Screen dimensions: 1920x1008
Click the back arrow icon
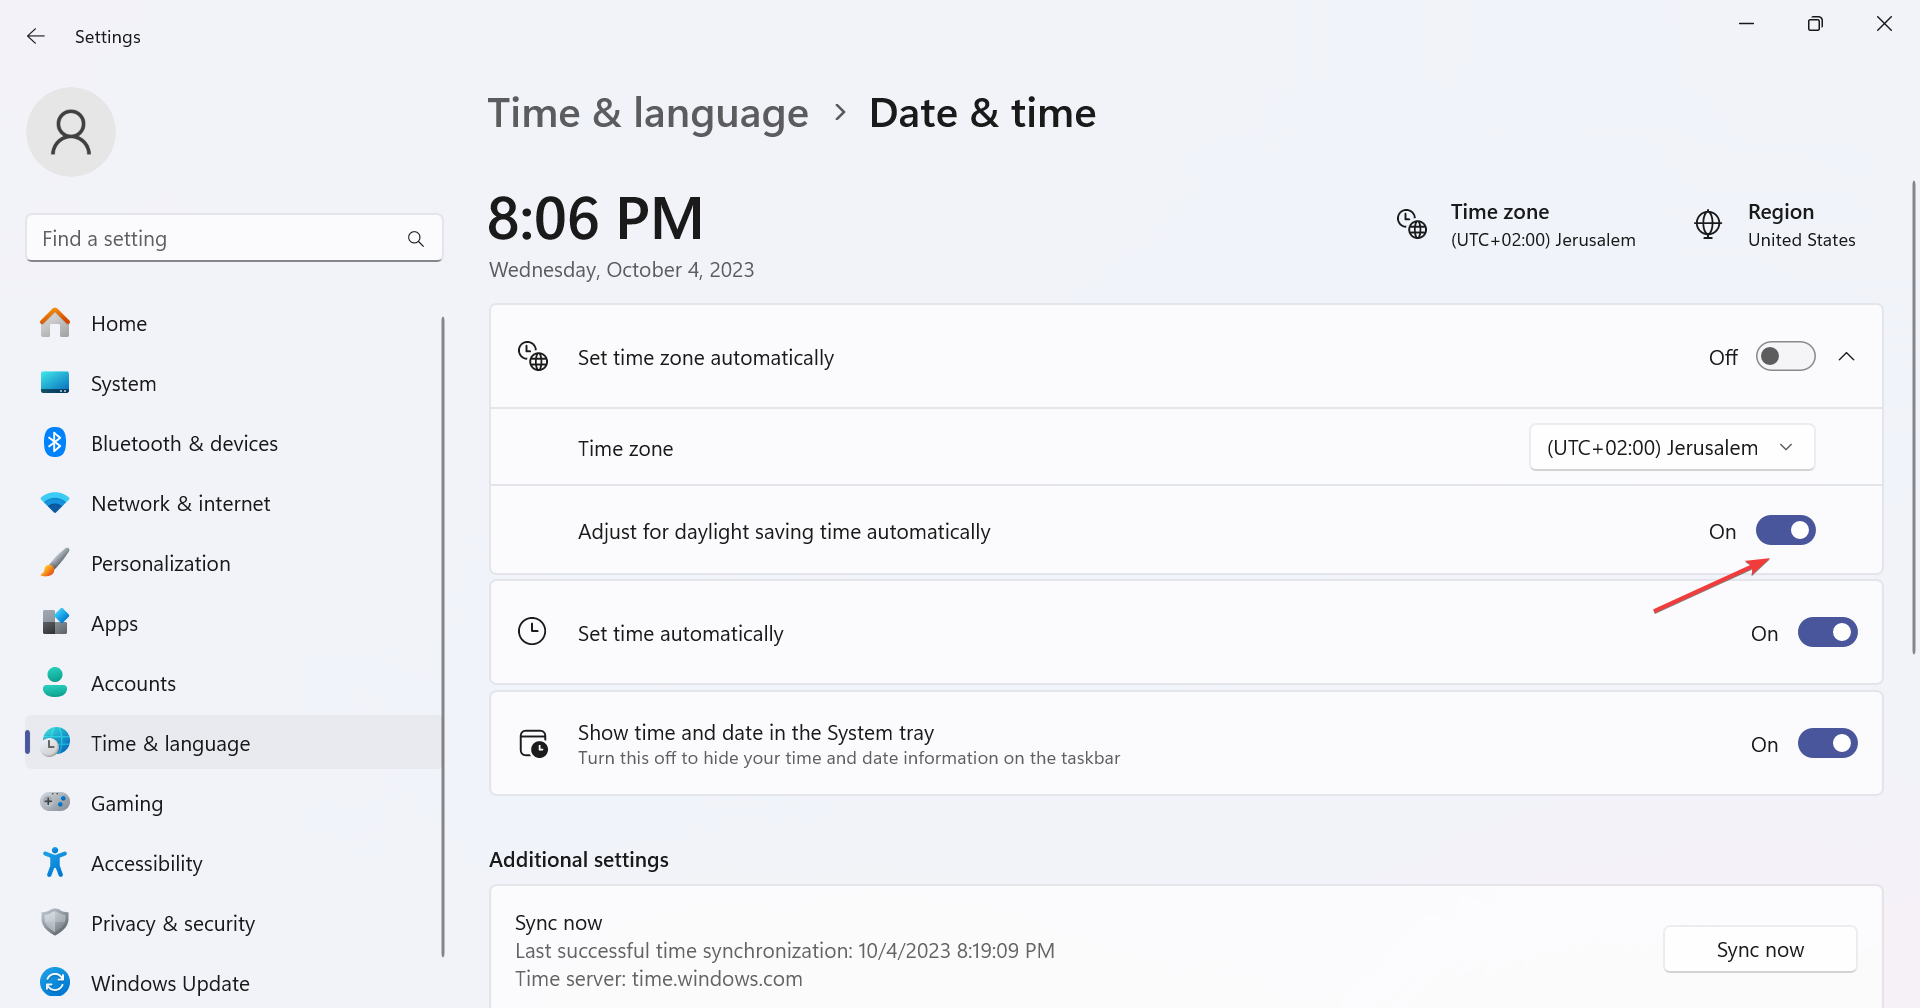coord(36,36)
